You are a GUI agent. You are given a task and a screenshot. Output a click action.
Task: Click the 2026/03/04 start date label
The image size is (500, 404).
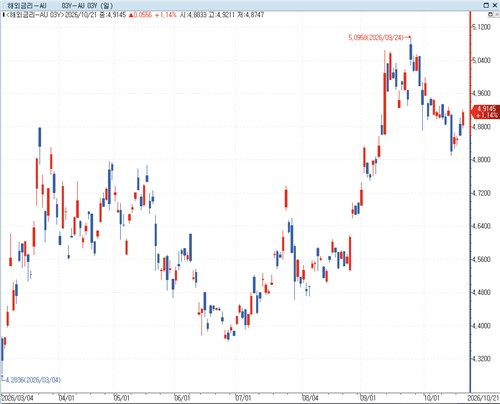[17, 398]
